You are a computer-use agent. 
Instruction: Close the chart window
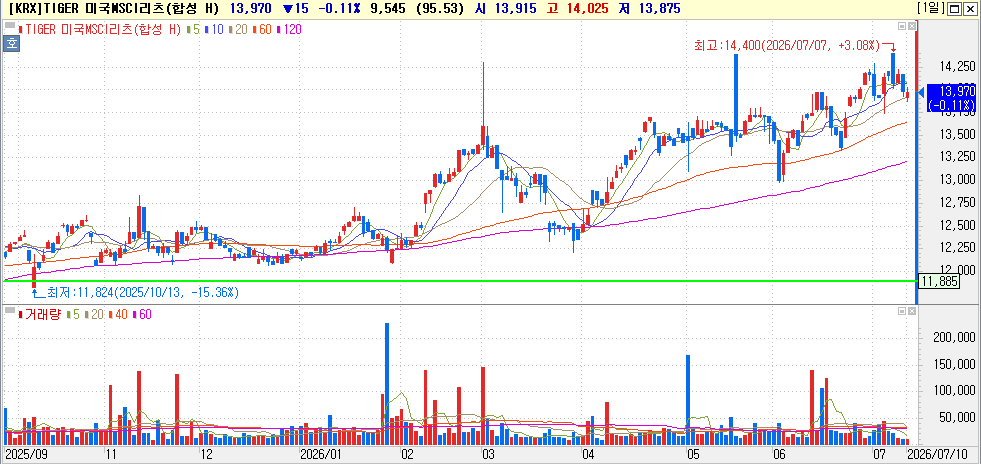(969, 9)
